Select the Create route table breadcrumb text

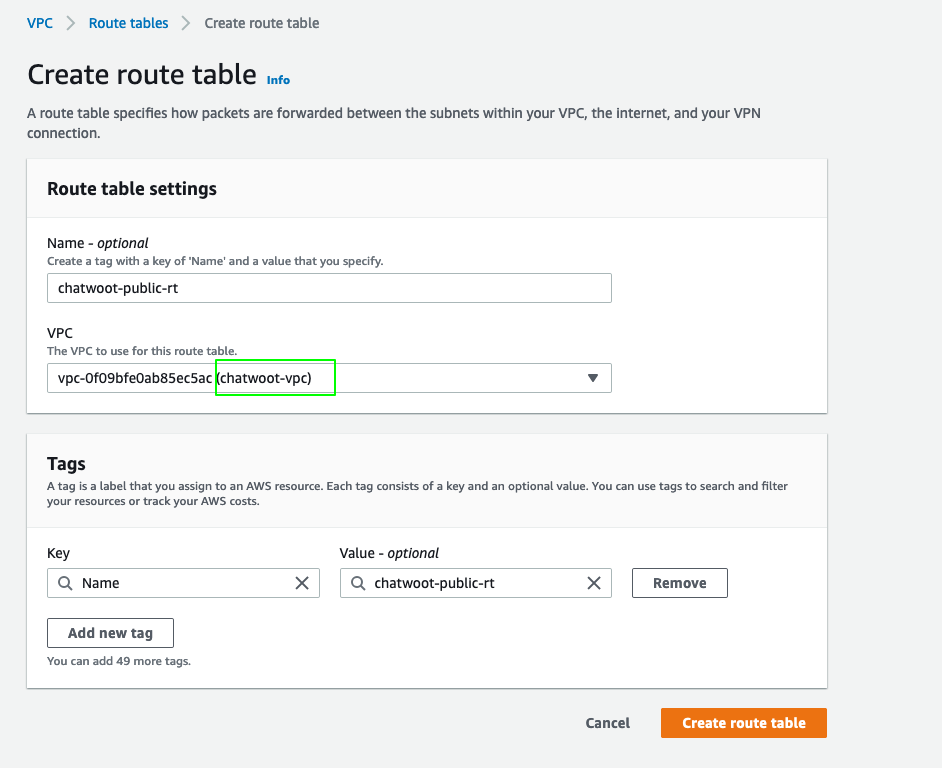[x=261, y=23]
